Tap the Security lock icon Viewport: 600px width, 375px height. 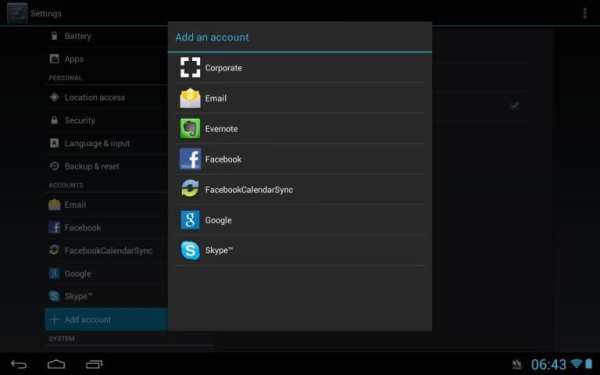pyautogui.click(x=54, y=120)
